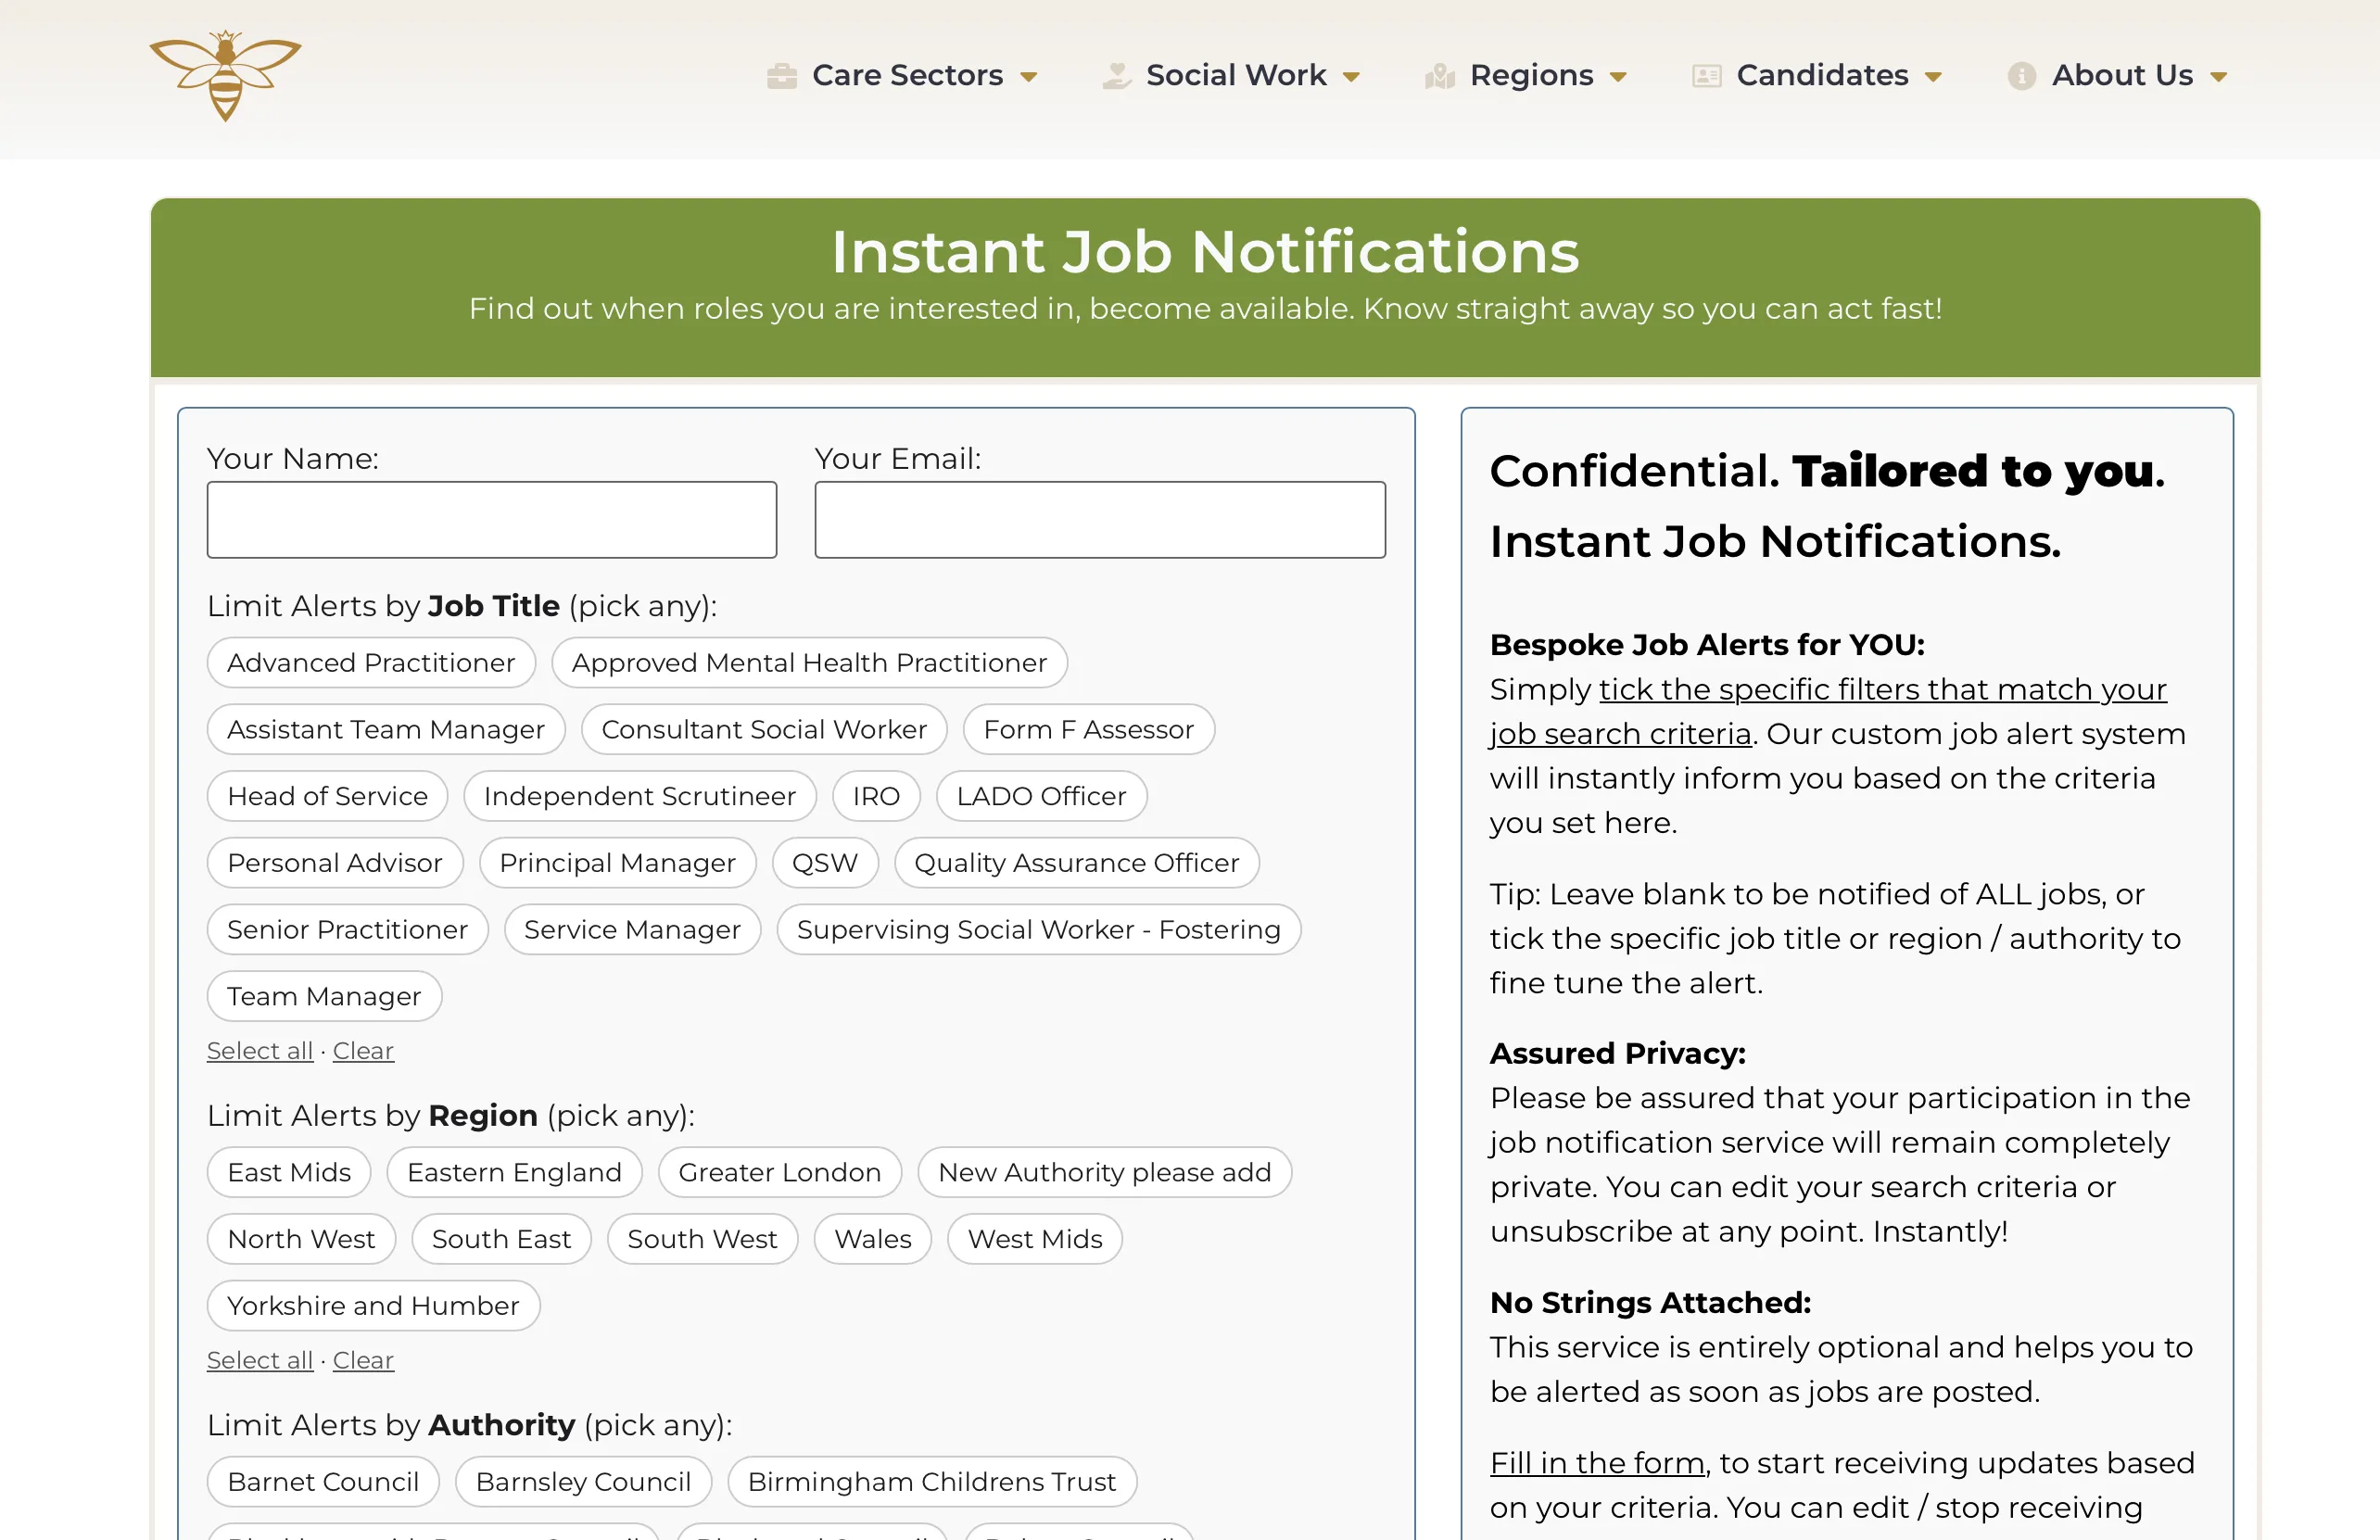Screen dimensions: 2380x1540
Task: Select the Barnet Council authority
Action: point(323,1482)
